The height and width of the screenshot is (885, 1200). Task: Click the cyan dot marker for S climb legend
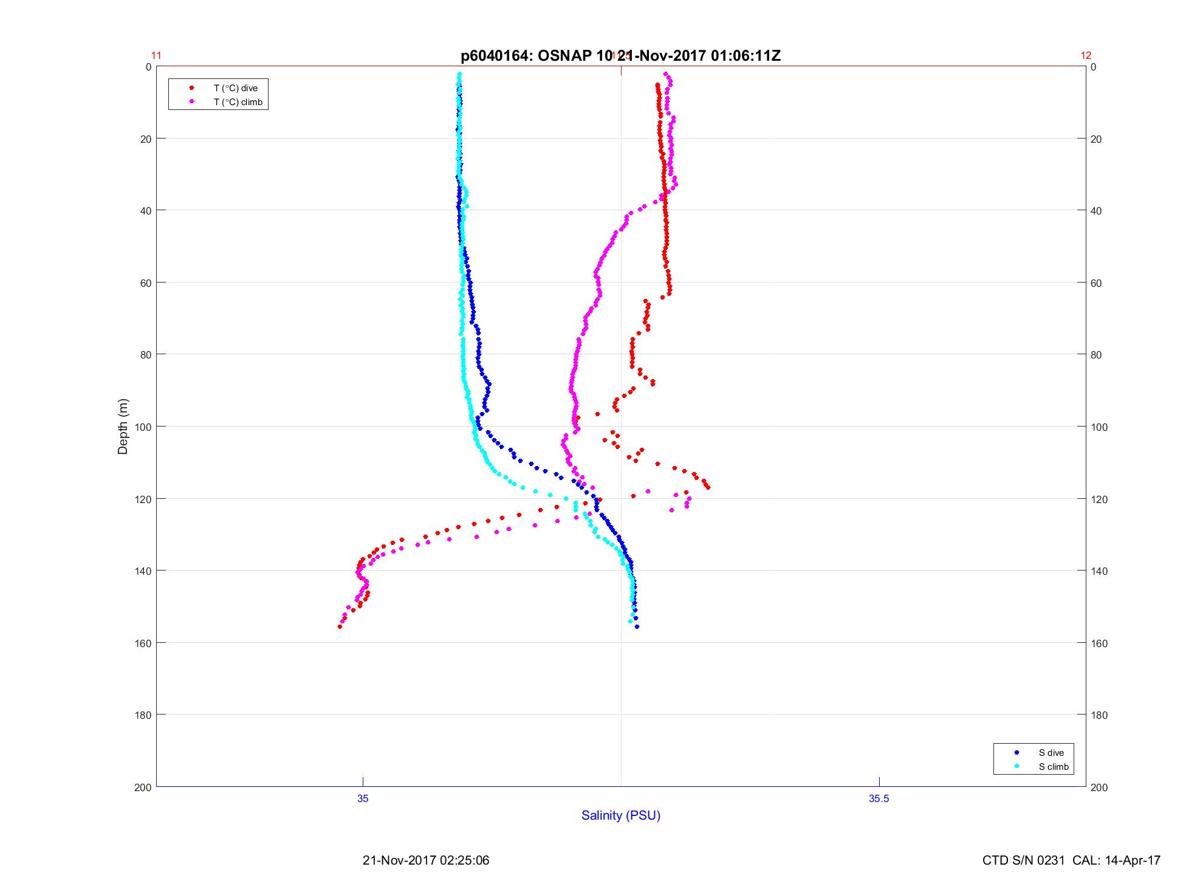(1016, 766)
